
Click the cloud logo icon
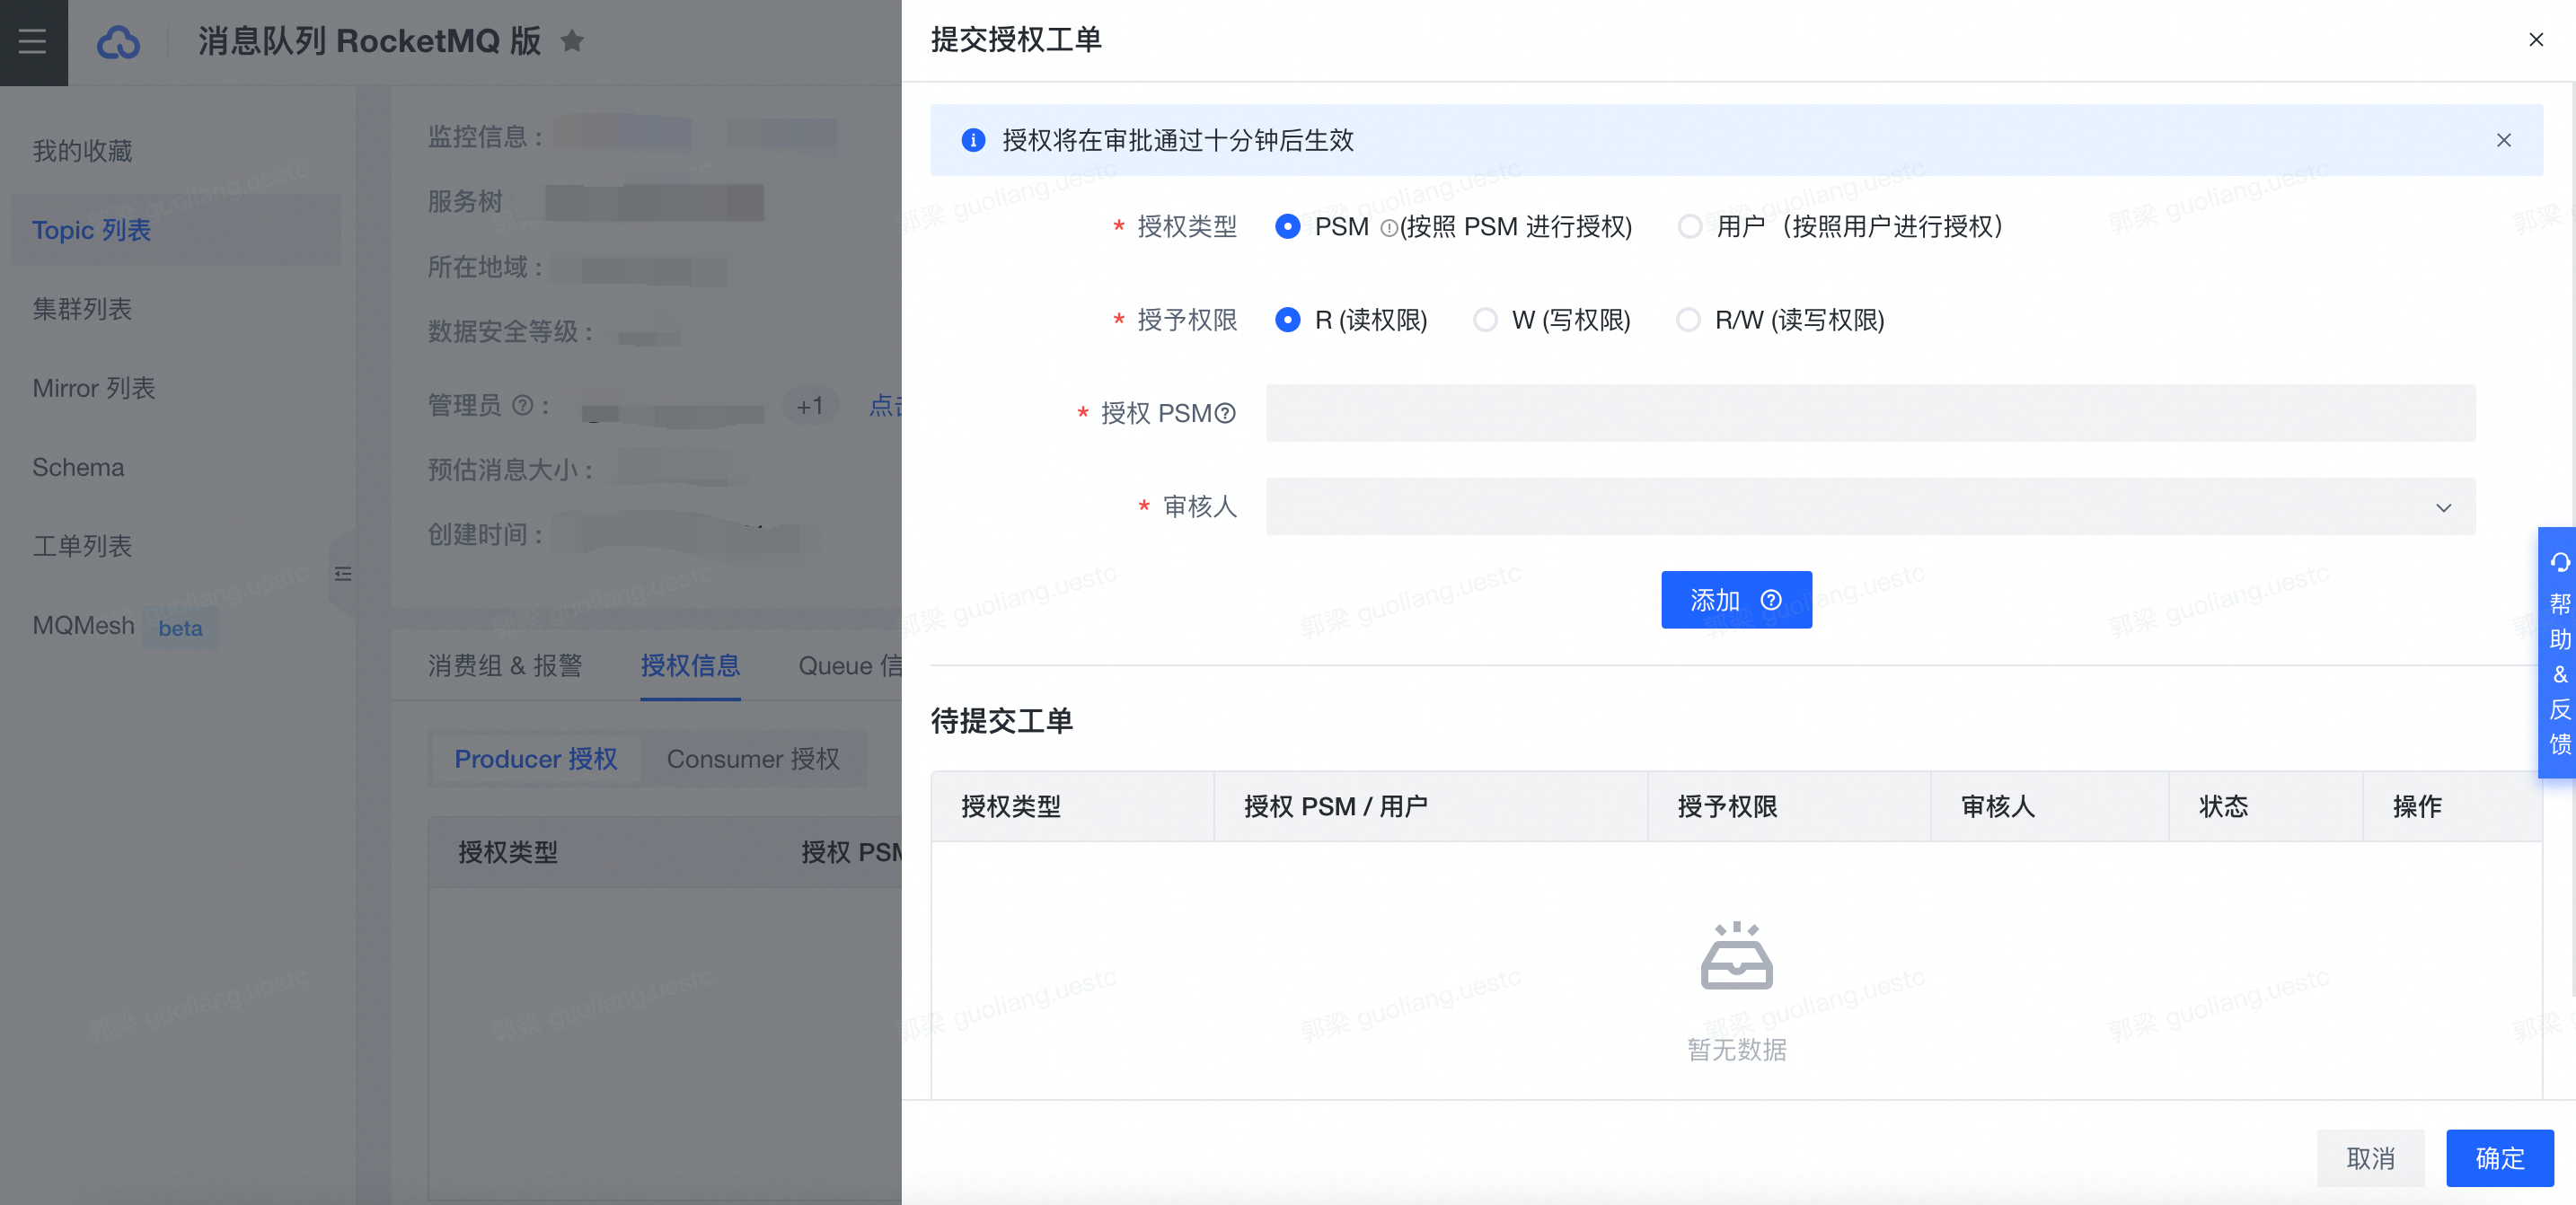[x=118, y=42]
